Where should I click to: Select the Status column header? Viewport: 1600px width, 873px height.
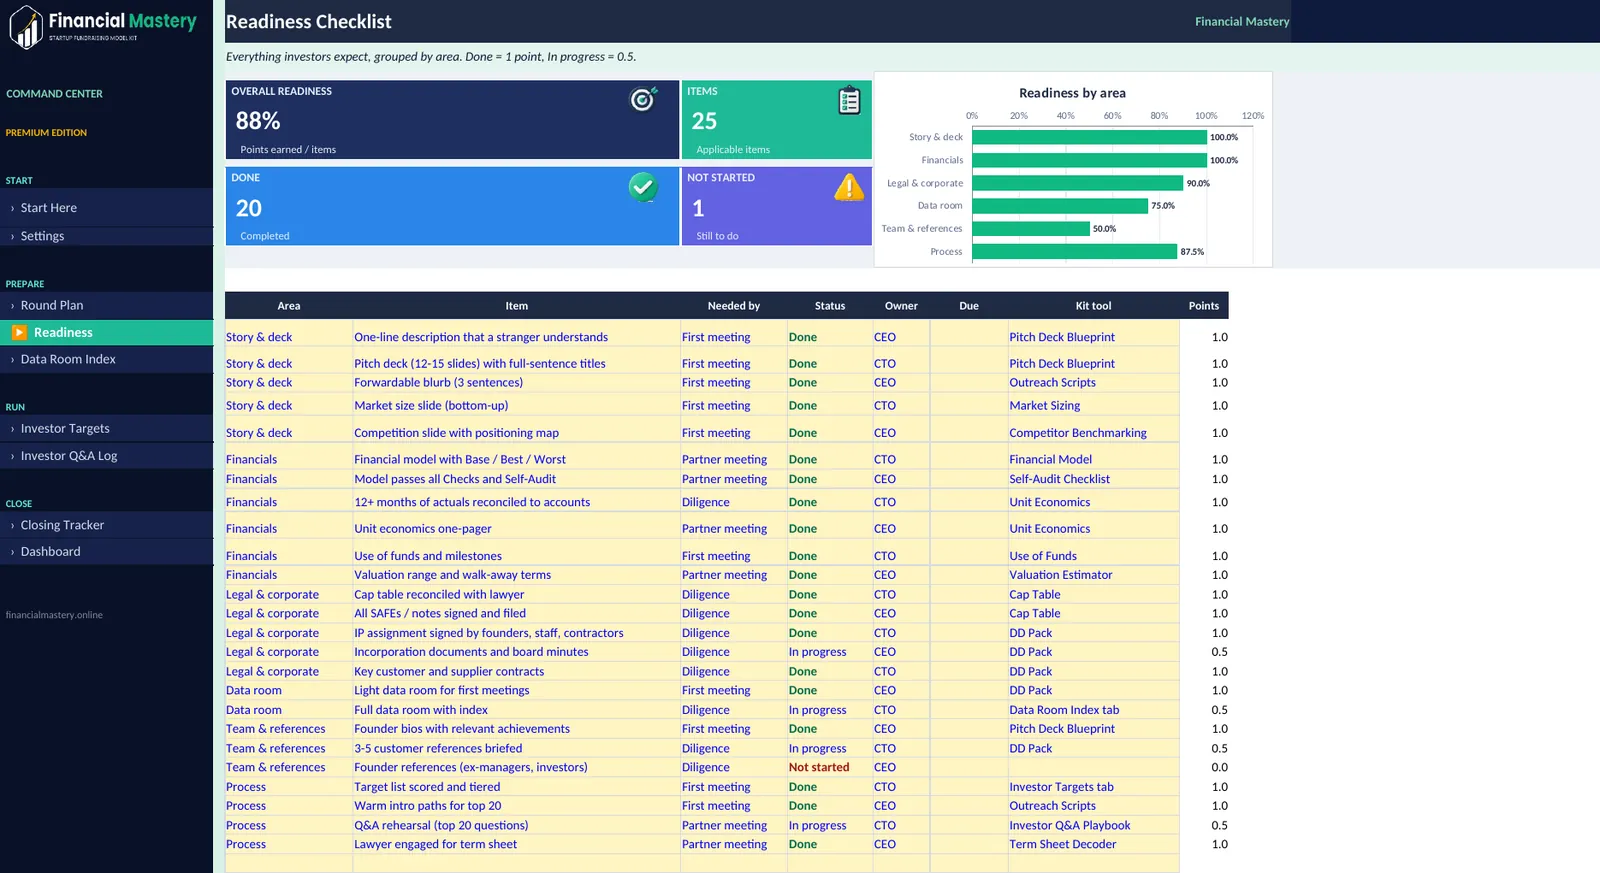tap(830, 306)
